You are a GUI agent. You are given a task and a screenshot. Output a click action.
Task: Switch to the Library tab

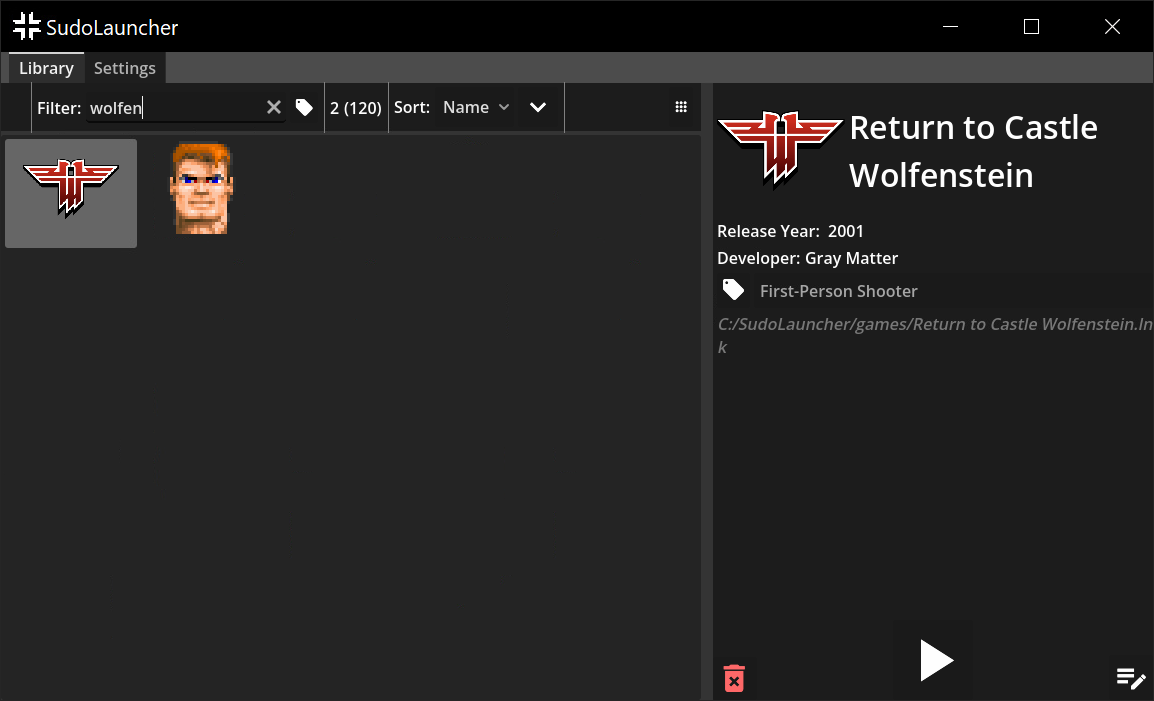pyautogui.click(x=46, y=68)
